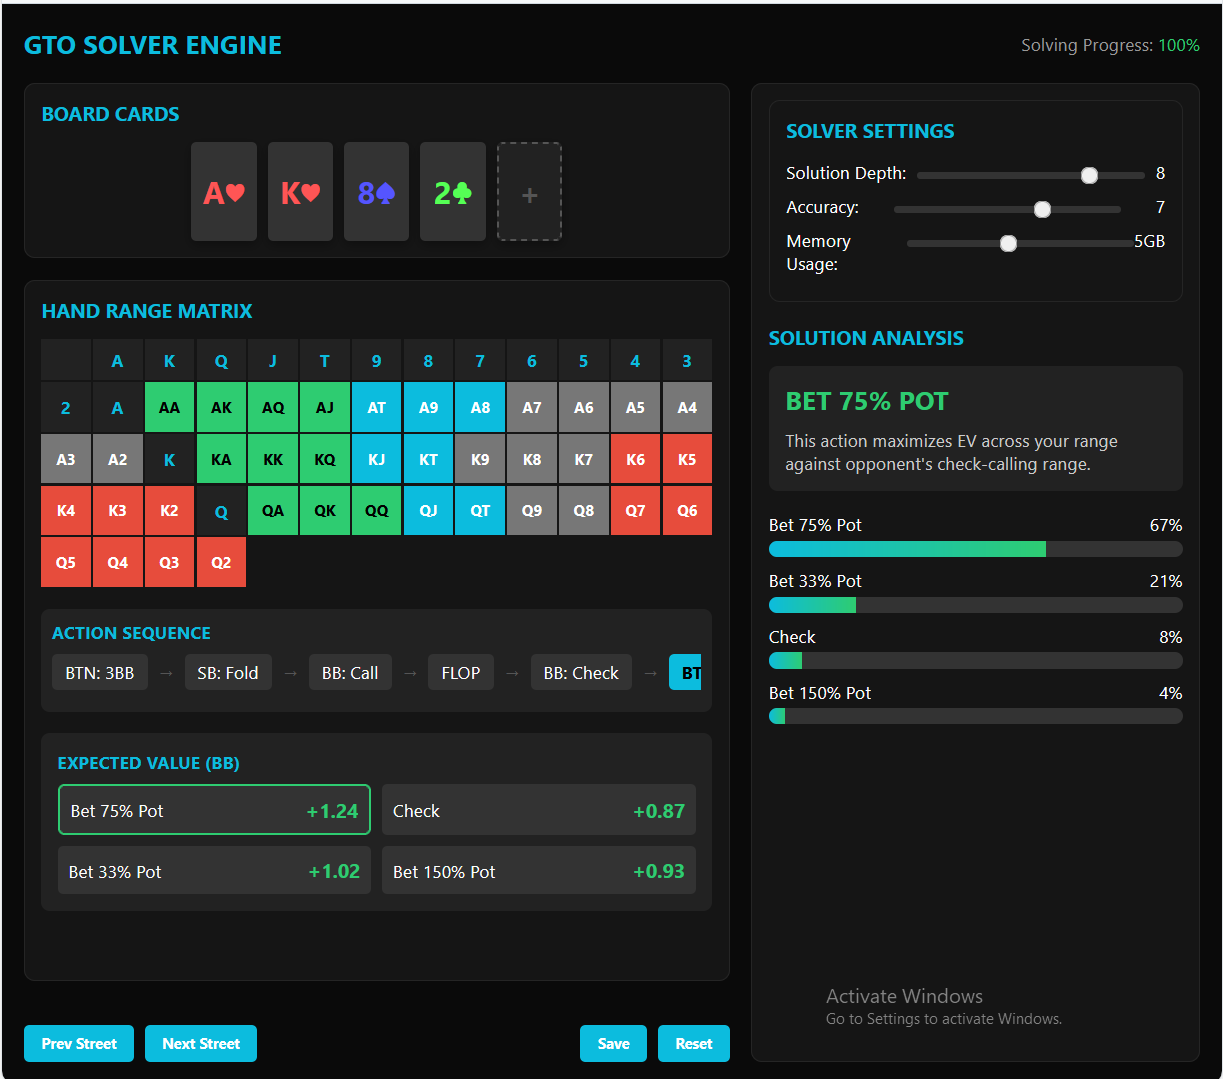This screenshot has width=1223, height=1079.
Task: Adjust the Memory Usage slider
Action: click(1020, 243)
